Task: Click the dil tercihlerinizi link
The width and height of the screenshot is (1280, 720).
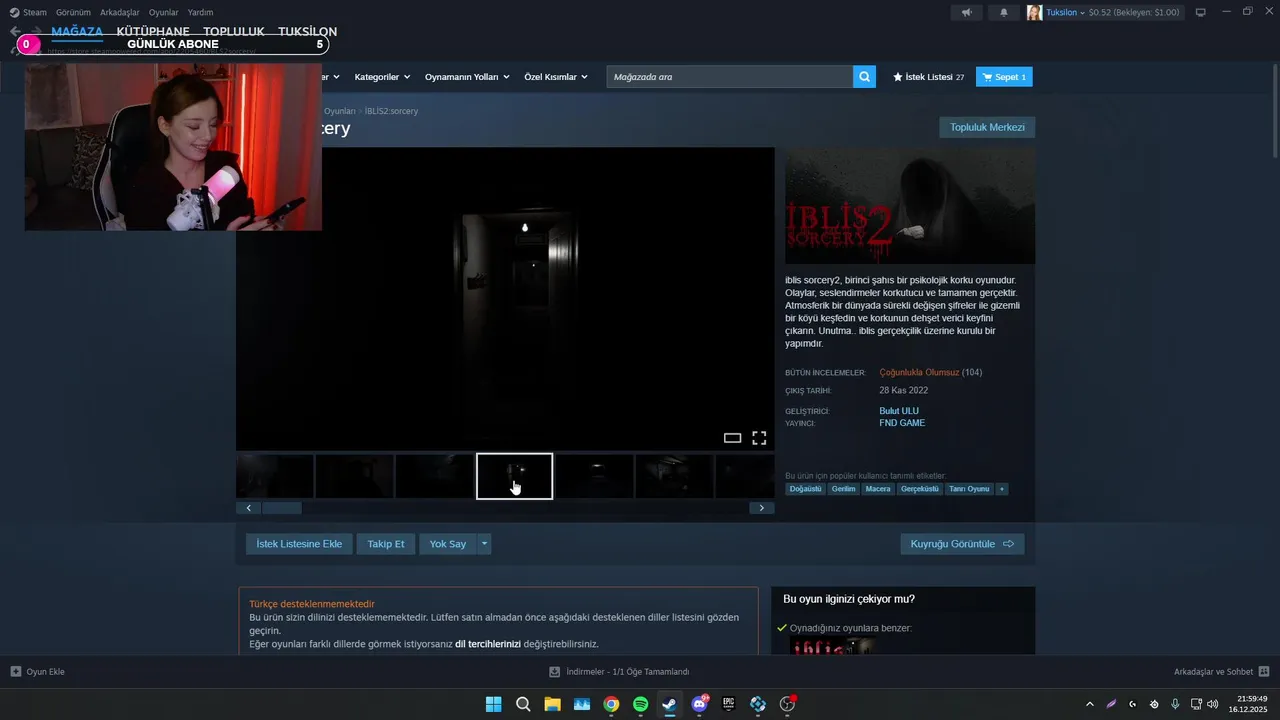Action: pyautogui.click(x=488, y=644)
